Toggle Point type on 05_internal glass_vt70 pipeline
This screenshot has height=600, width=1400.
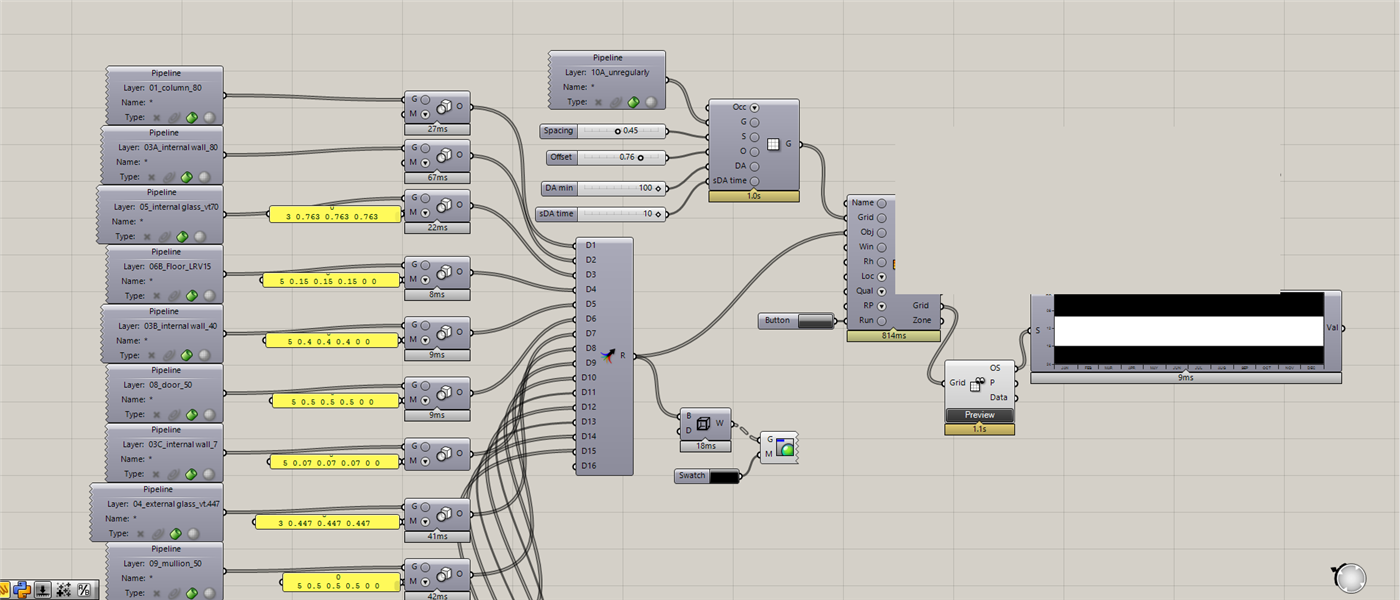(146, 237)
